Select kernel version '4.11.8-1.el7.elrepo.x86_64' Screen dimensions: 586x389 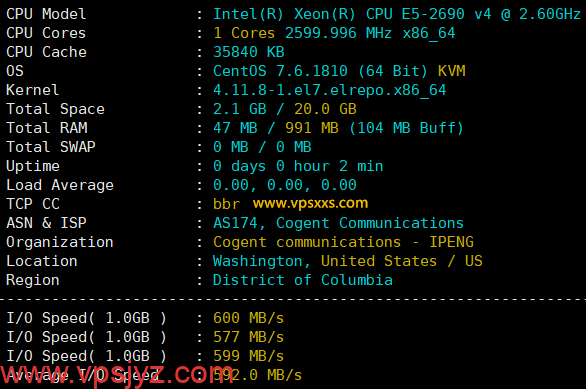point(330,90)
